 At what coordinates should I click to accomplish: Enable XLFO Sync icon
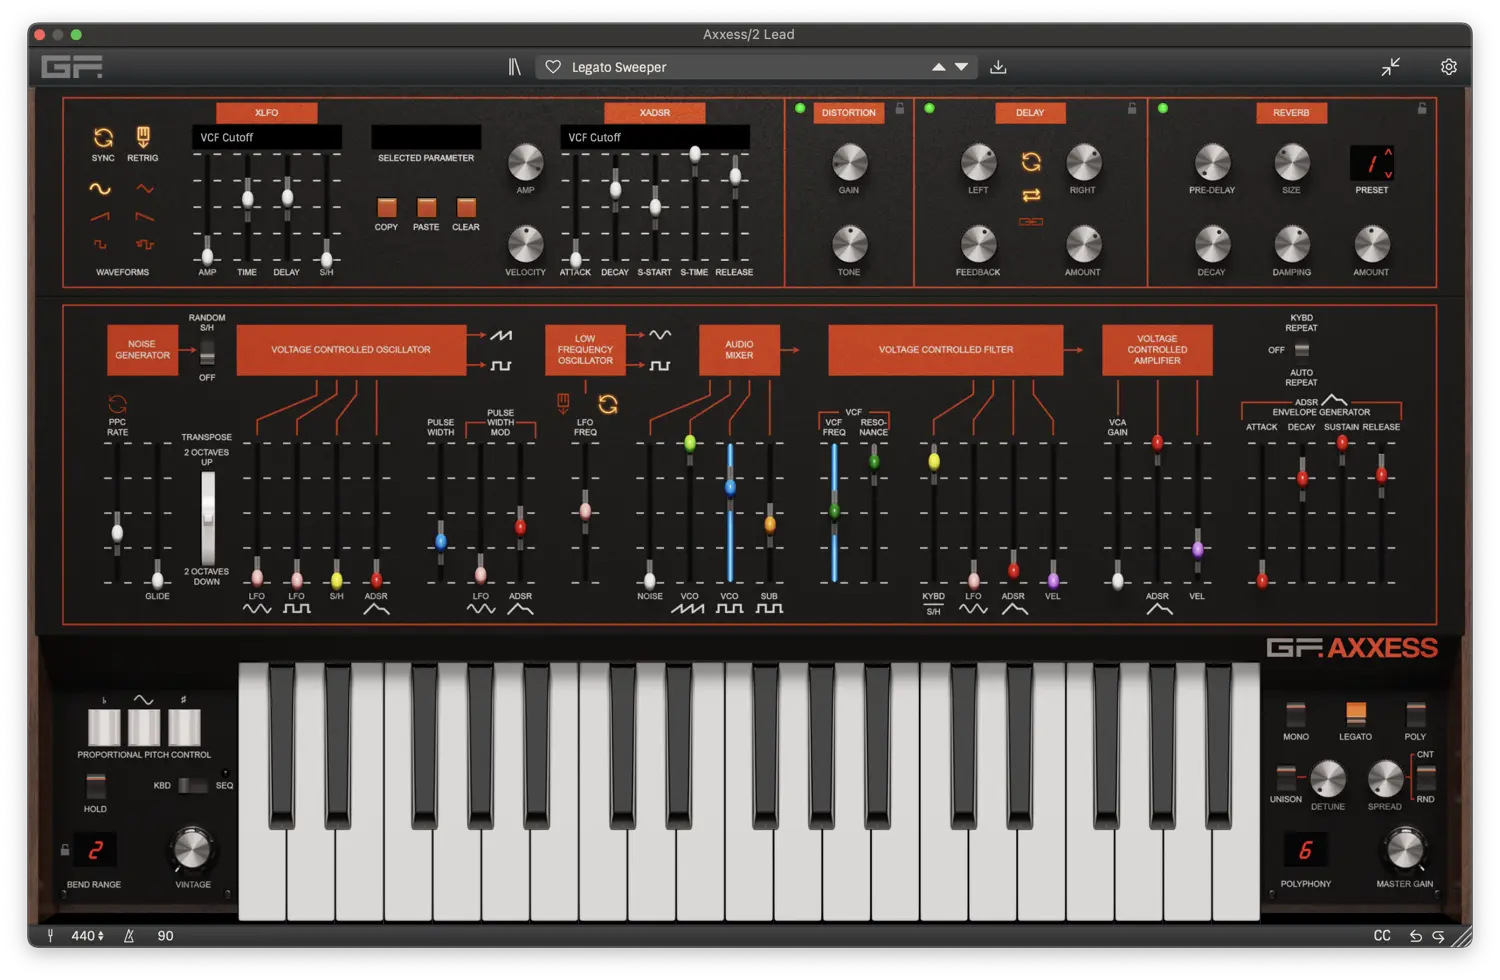click(103, 138)
